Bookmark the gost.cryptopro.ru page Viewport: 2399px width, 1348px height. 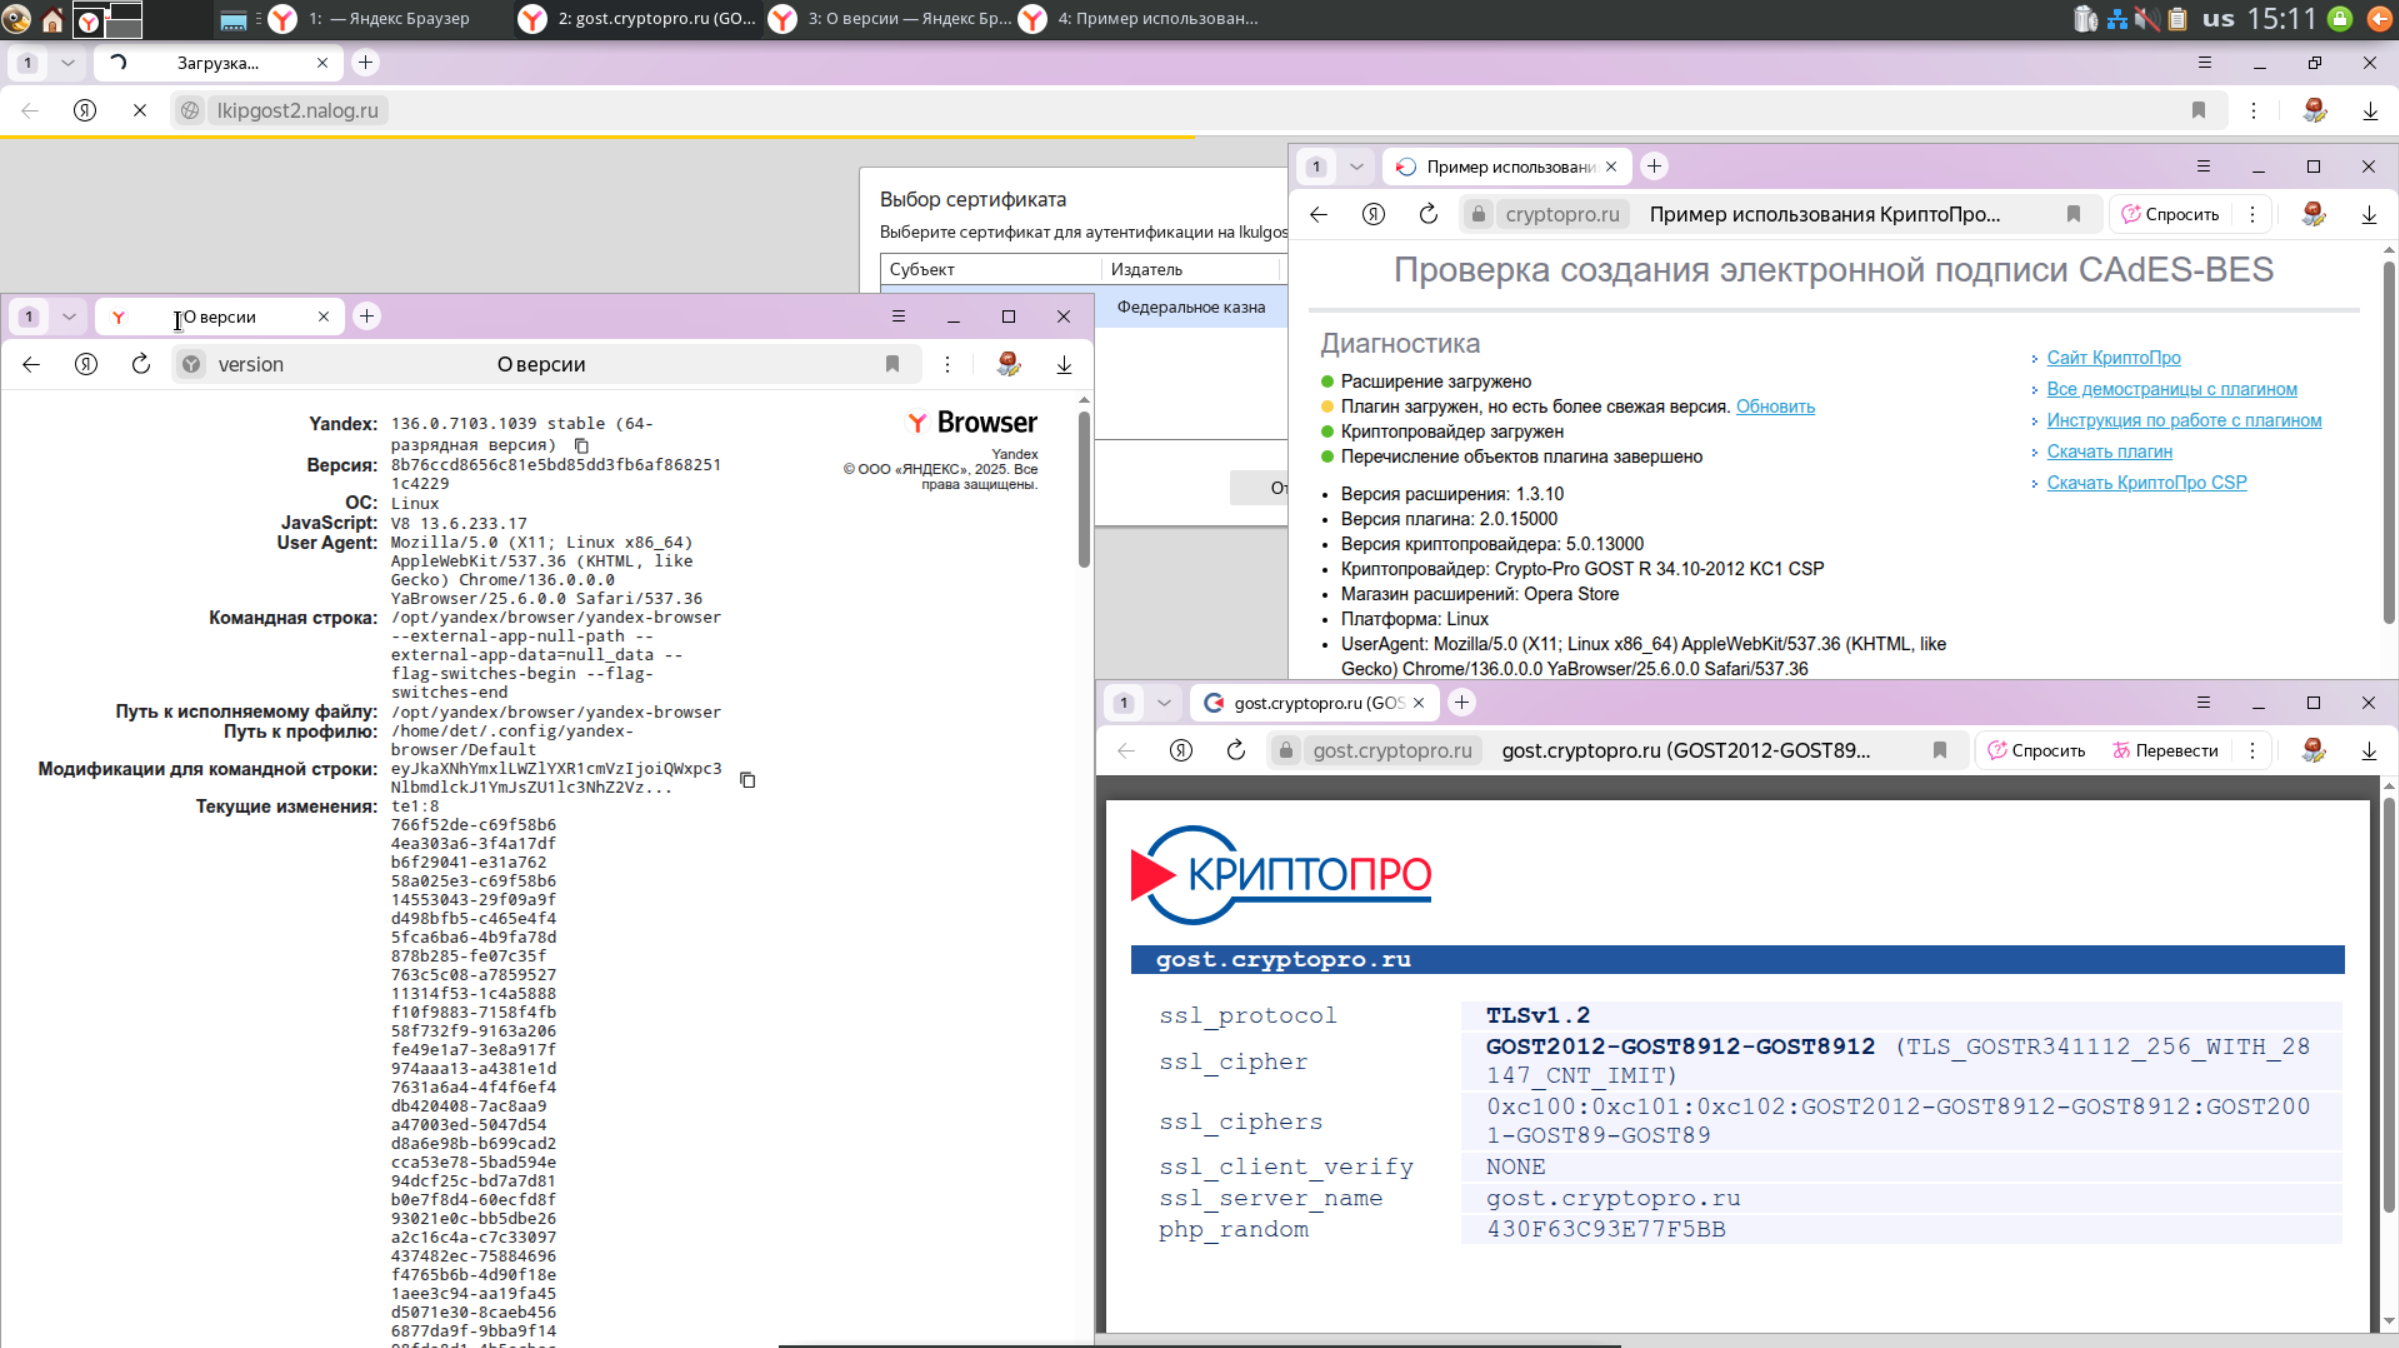[x=1939, y=750]
